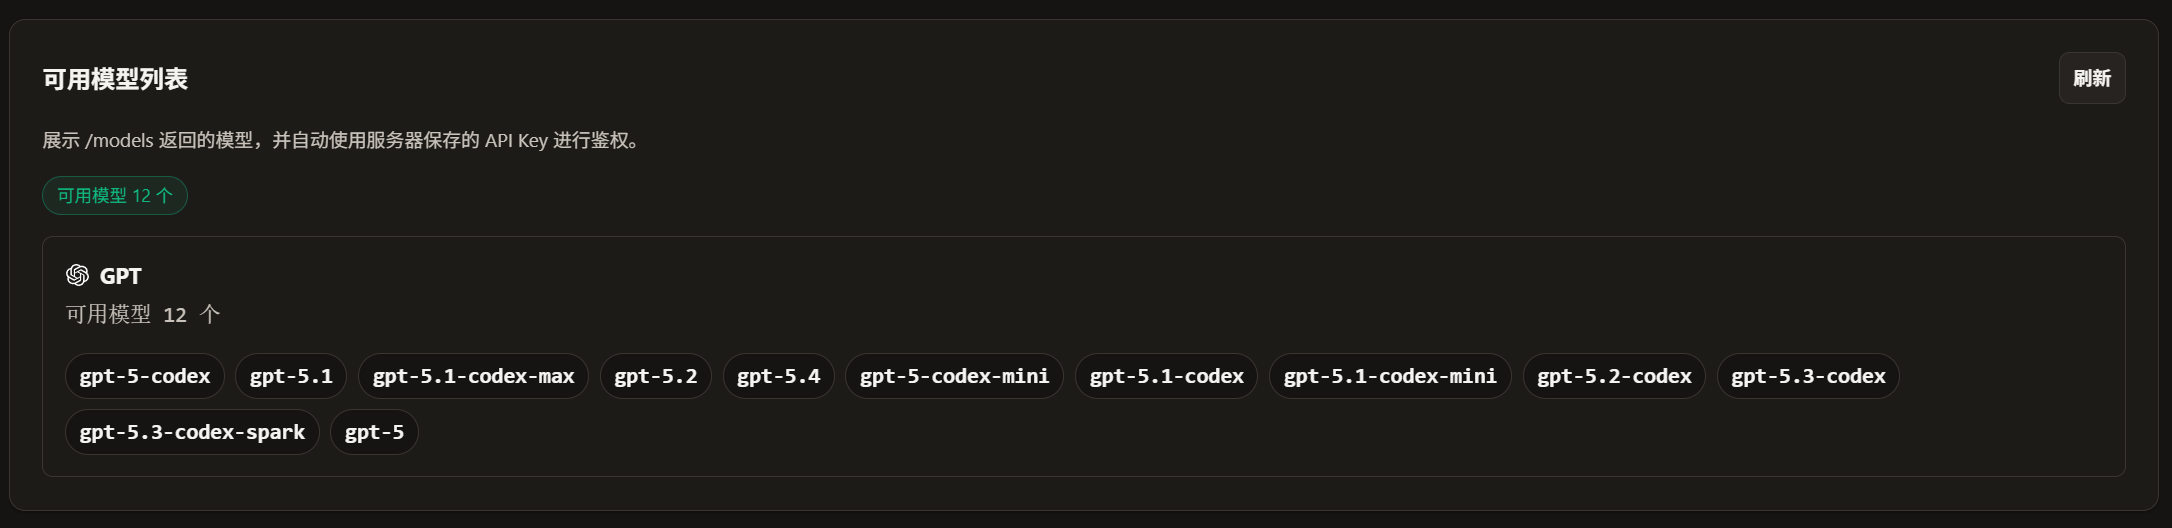Image resolution: width=2172 pixels, height=528 pixels.
Task: Click the gpt-5.1-codex-mini model chip
Action: [1390, 377]
